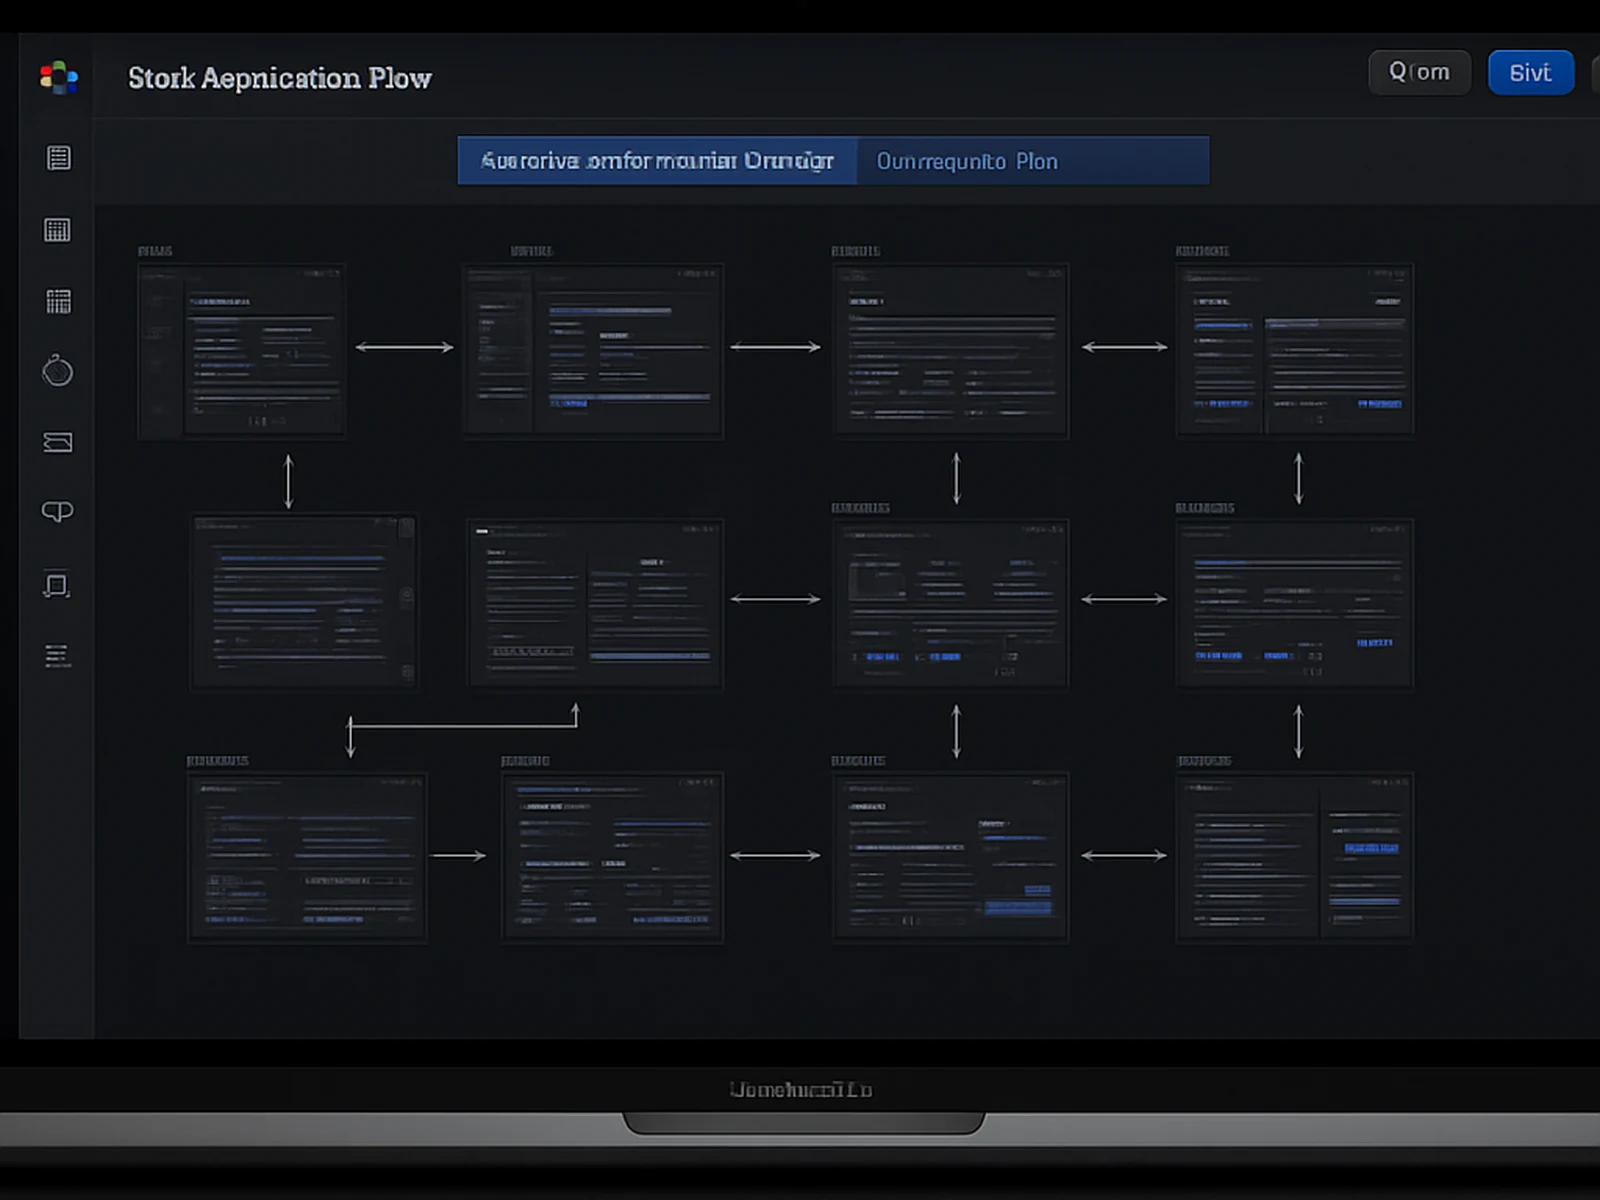Switch to the tab ending in 'Plon'
Viewport: 1600px width, 1200px height.
[1032, 161]
